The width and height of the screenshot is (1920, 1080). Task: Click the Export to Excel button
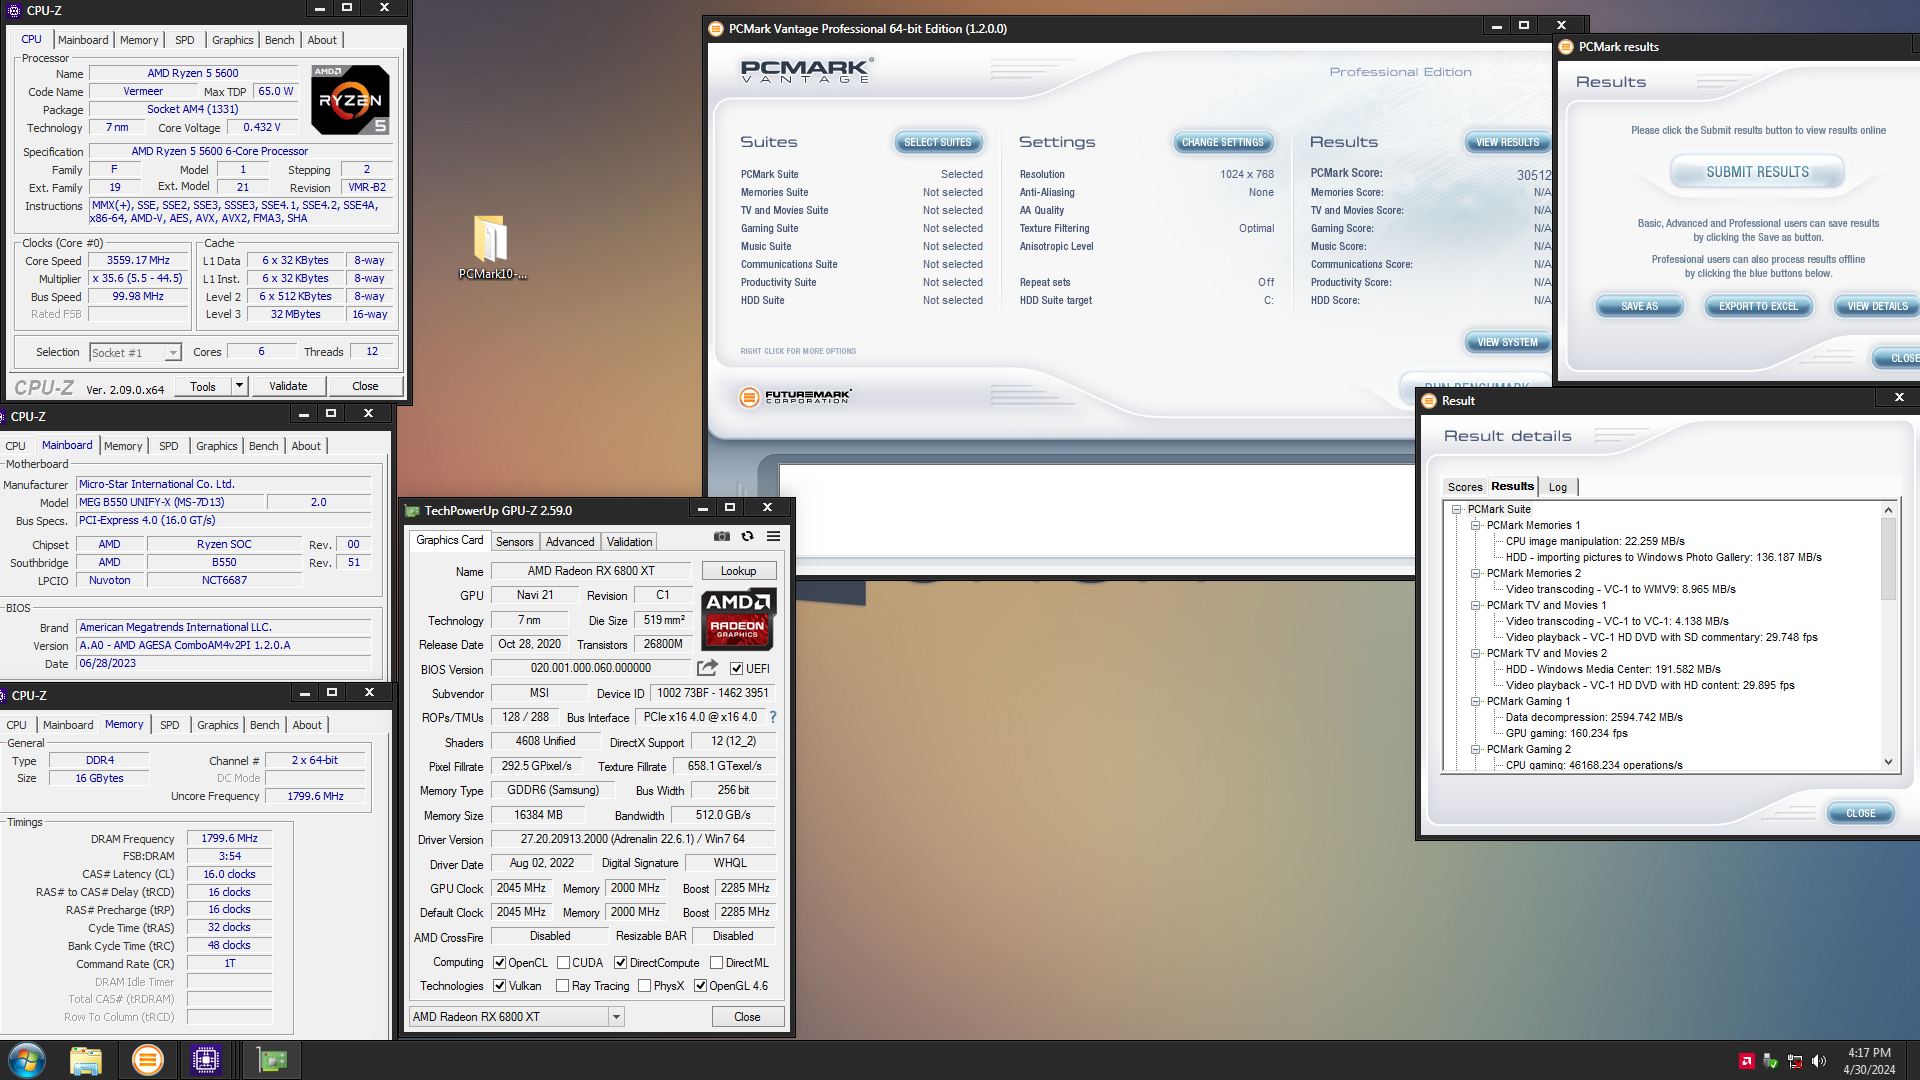[x=1758, y=307]
